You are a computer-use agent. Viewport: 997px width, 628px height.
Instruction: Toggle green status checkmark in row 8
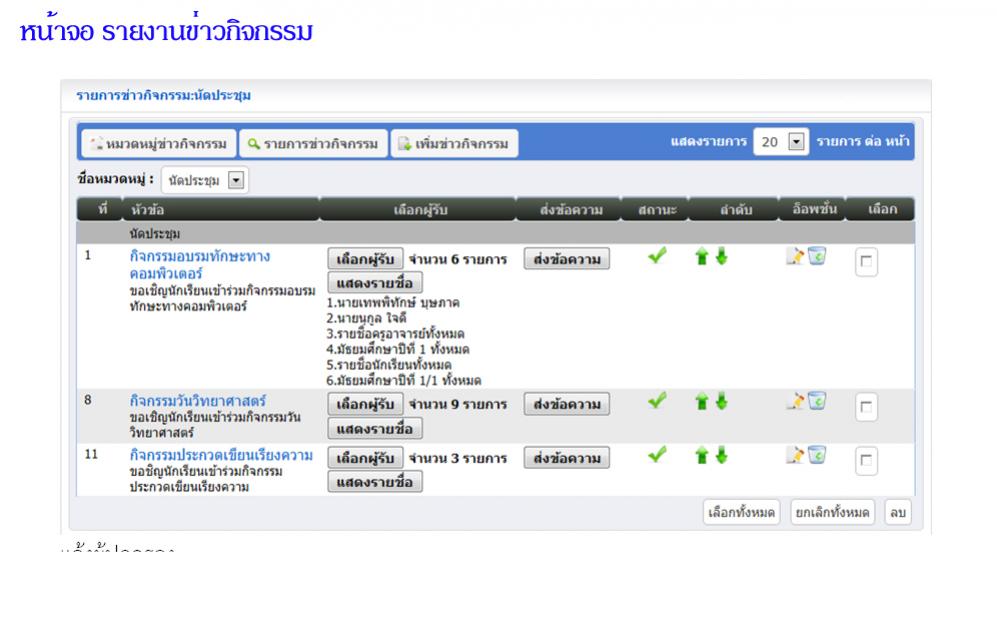[x=657, y=400]
